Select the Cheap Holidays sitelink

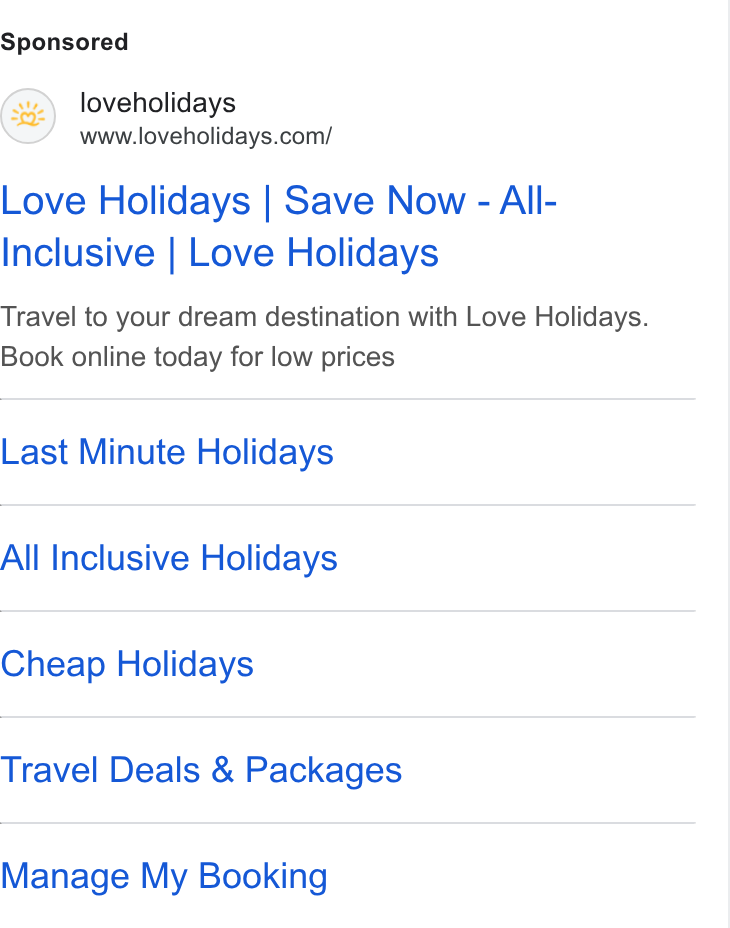pyautogui.click(x=127, y=664)
